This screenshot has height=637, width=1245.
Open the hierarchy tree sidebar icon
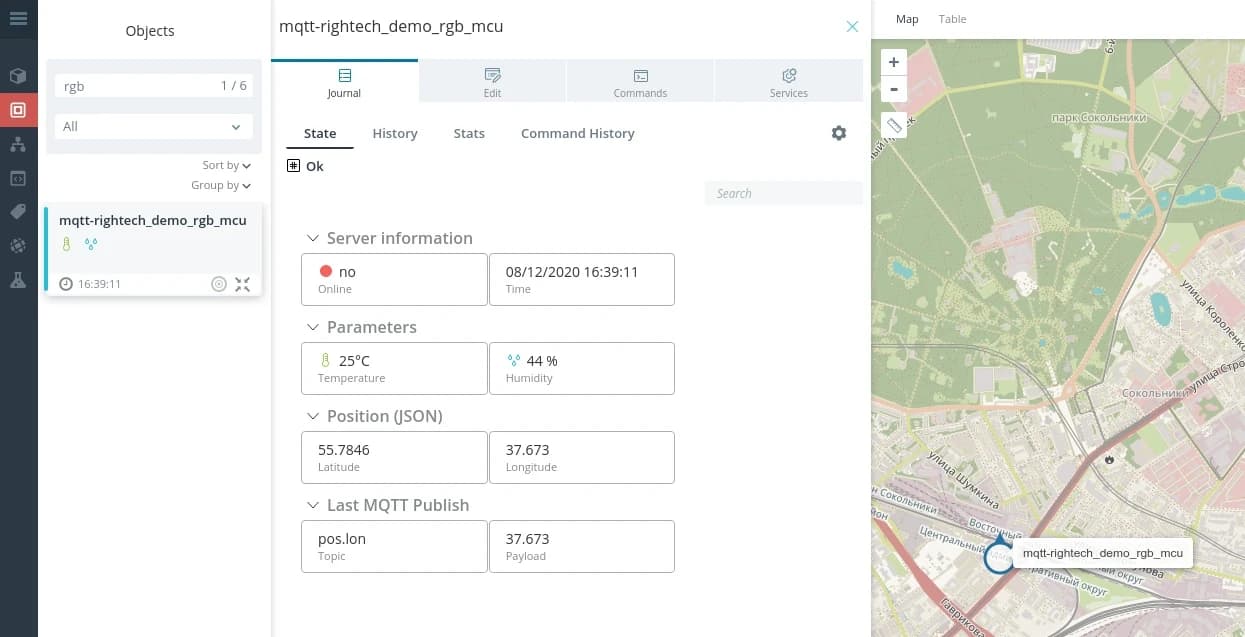pos(18,145)
